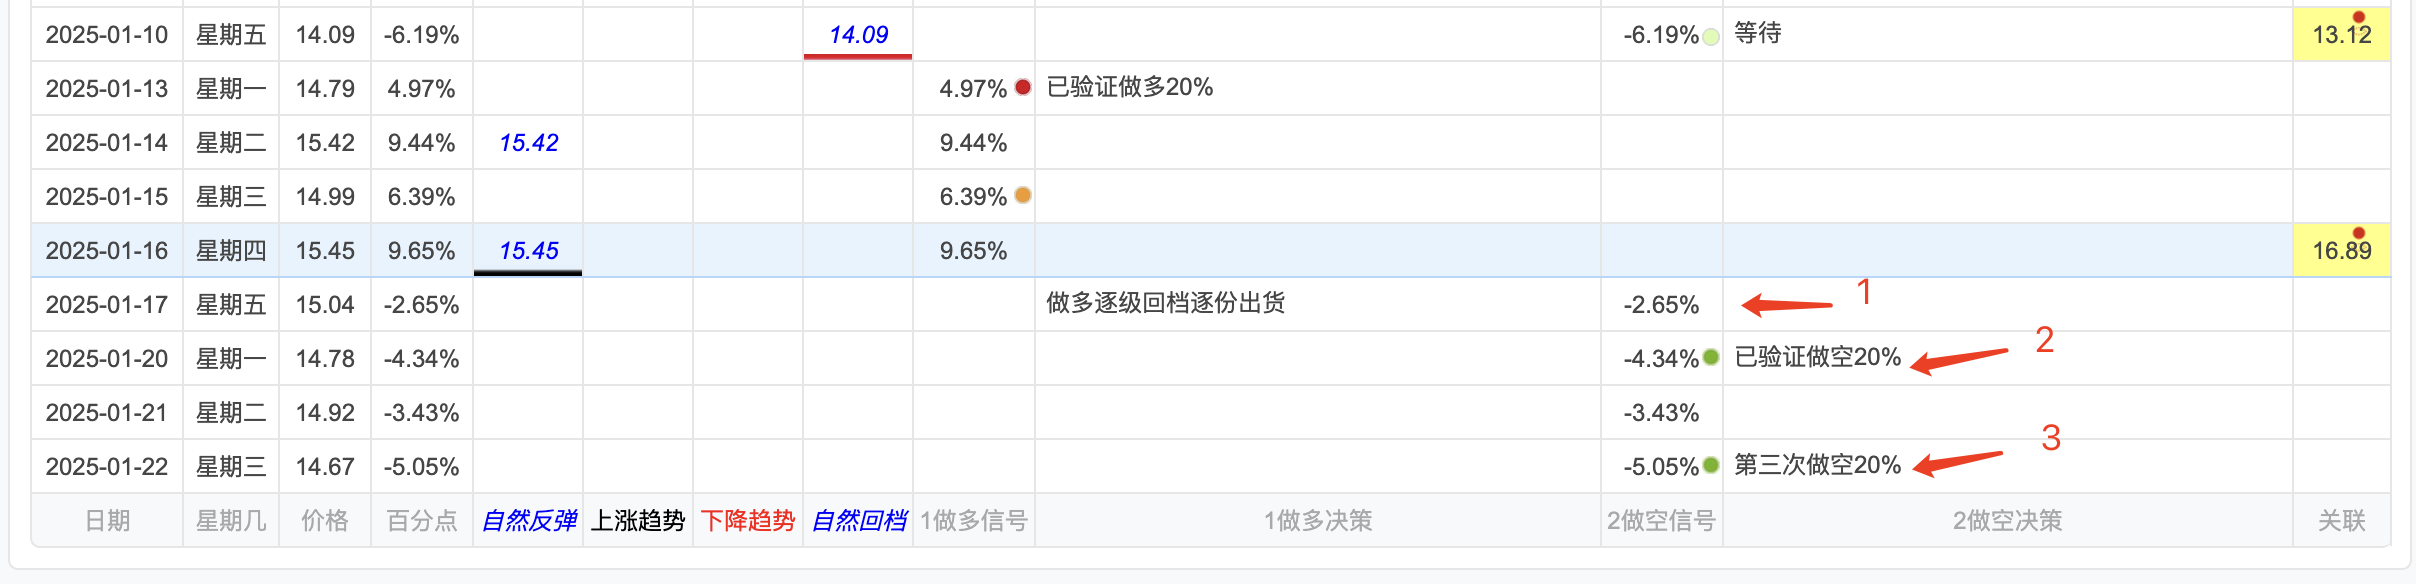The width and height of the screenshot is (2416, 584).
Task: Click the yellow 16.89 linked cell
Action: (x=2342, y=250)
